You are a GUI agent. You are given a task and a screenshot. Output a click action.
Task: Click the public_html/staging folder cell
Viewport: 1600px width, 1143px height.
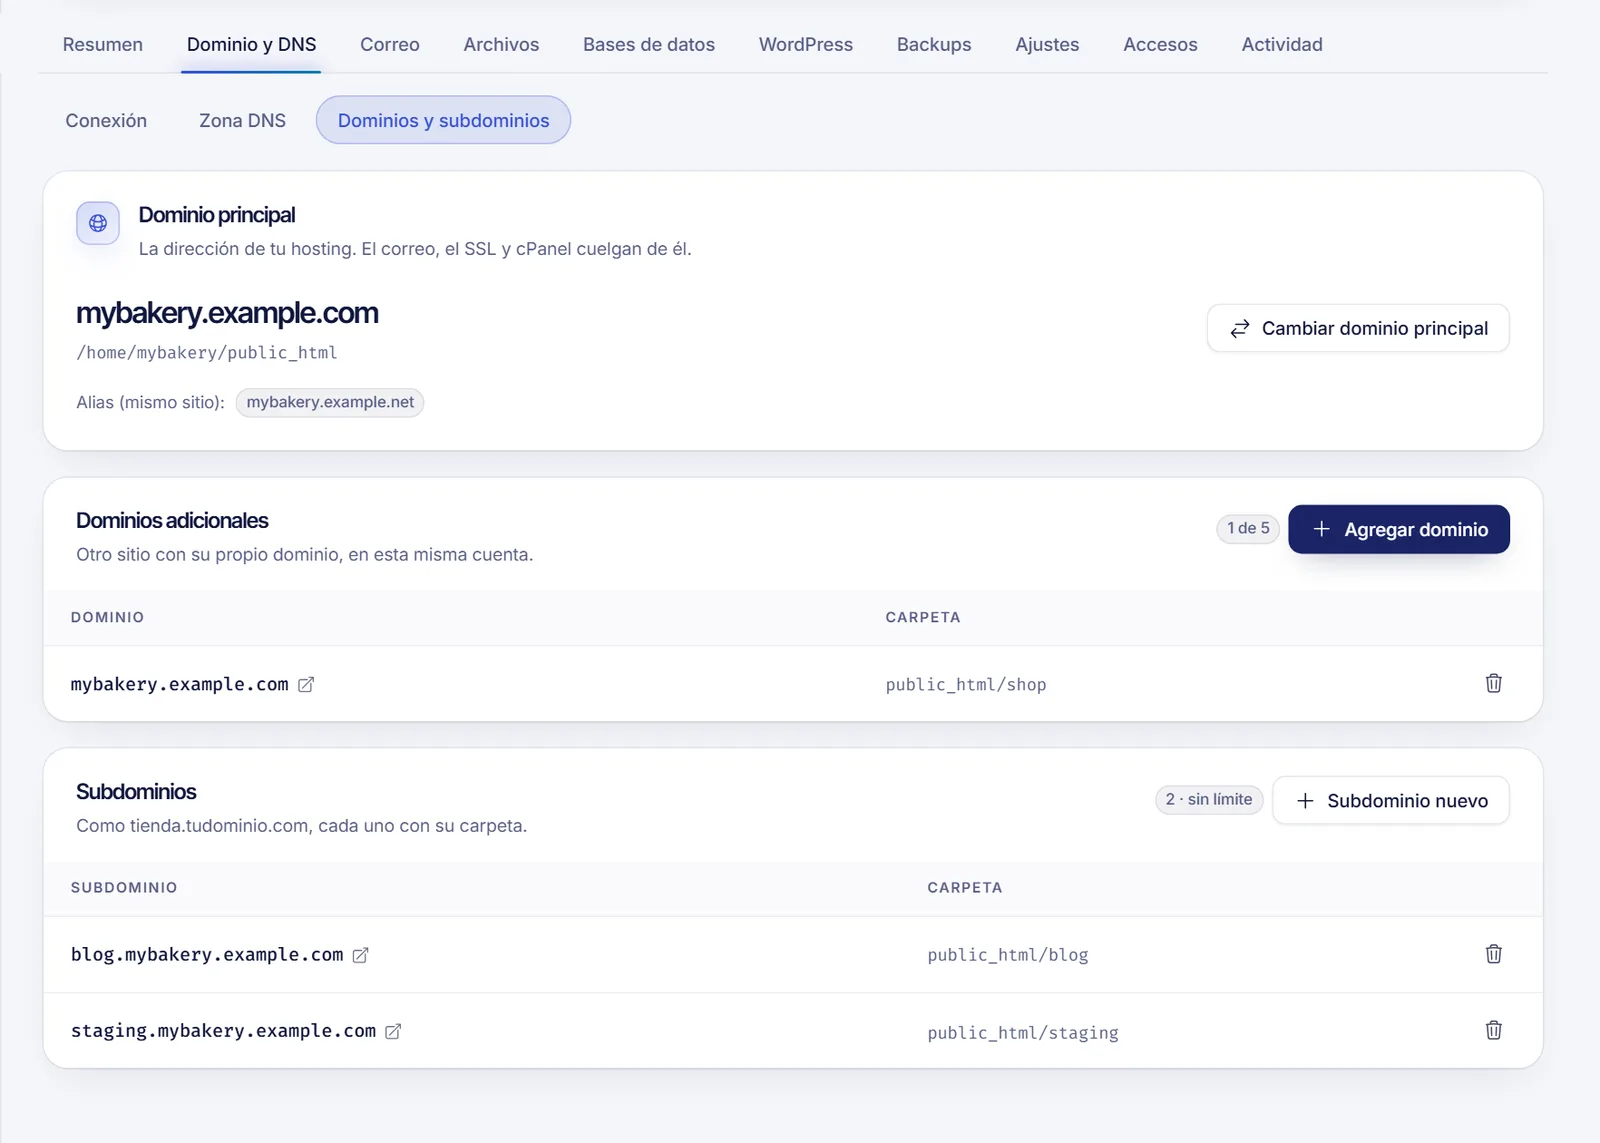pyautogui.click(x=1023, y=1032)
